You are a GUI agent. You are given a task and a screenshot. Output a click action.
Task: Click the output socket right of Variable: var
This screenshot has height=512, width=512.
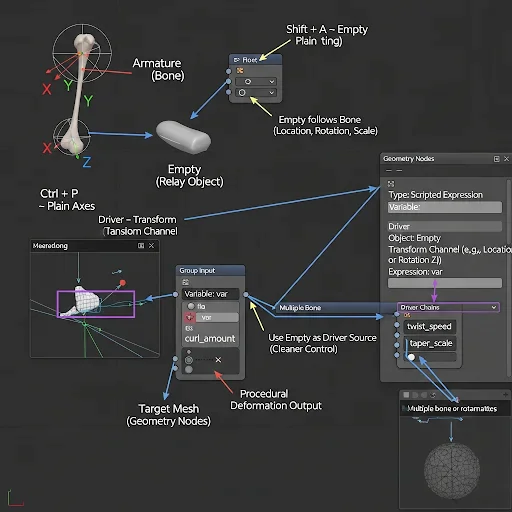pyautogui.click(x=246, y=295)
